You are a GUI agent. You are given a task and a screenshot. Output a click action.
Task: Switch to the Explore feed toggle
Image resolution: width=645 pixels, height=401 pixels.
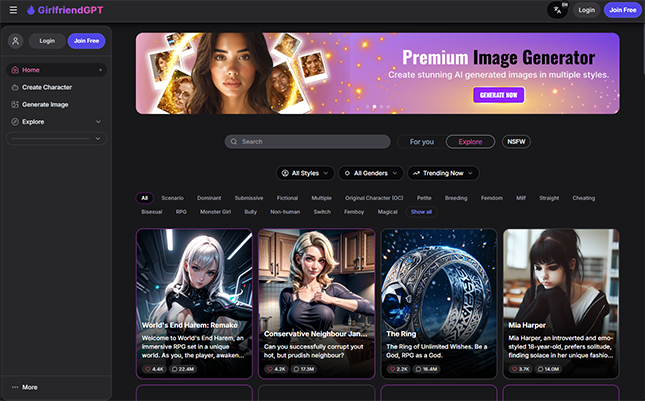pos(470,141)
